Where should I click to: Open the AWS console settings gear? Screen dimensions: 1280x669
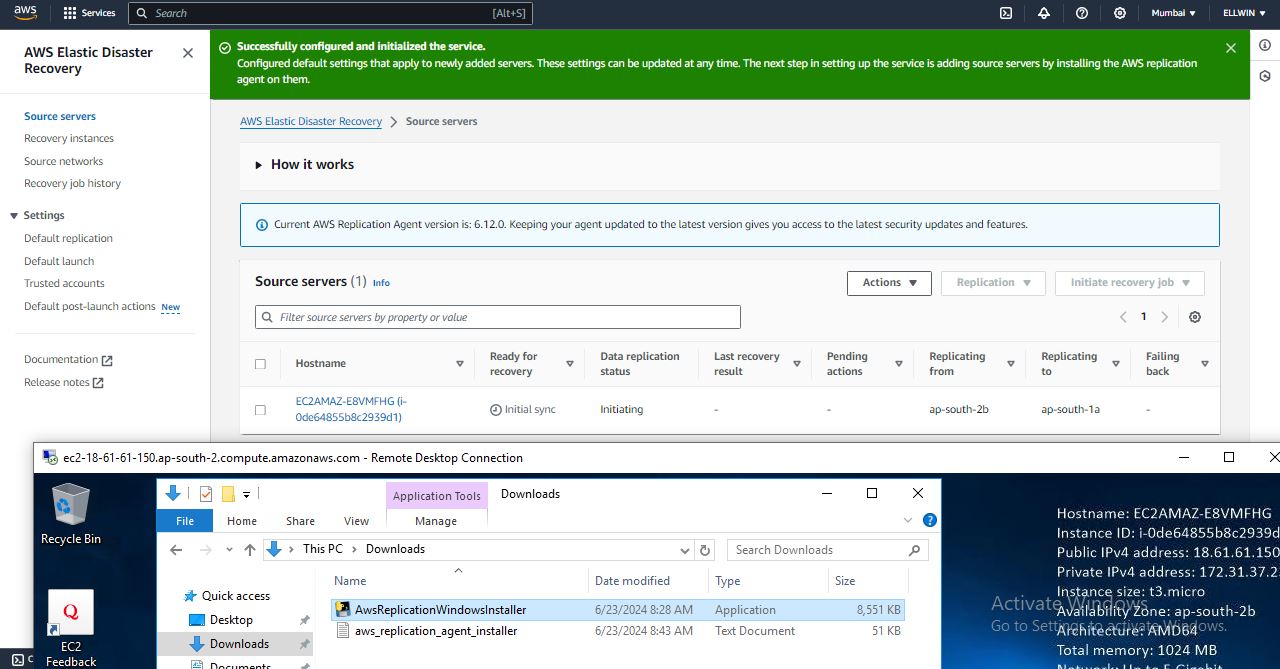pyautogui.click(x=1120, y=13)
